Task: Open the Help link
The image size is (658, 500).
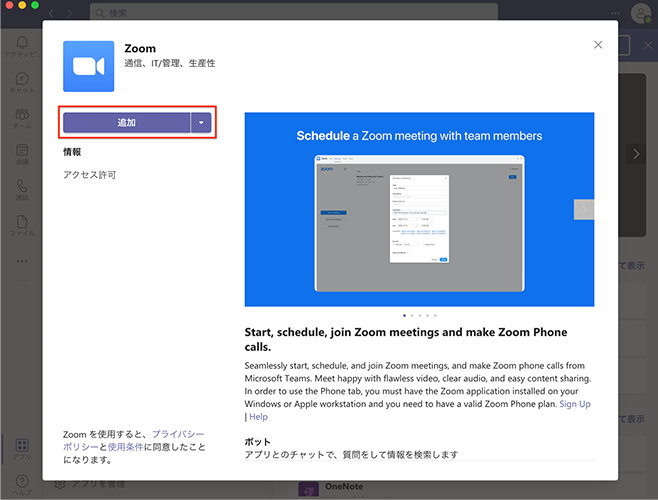Action: click(258, 417)
